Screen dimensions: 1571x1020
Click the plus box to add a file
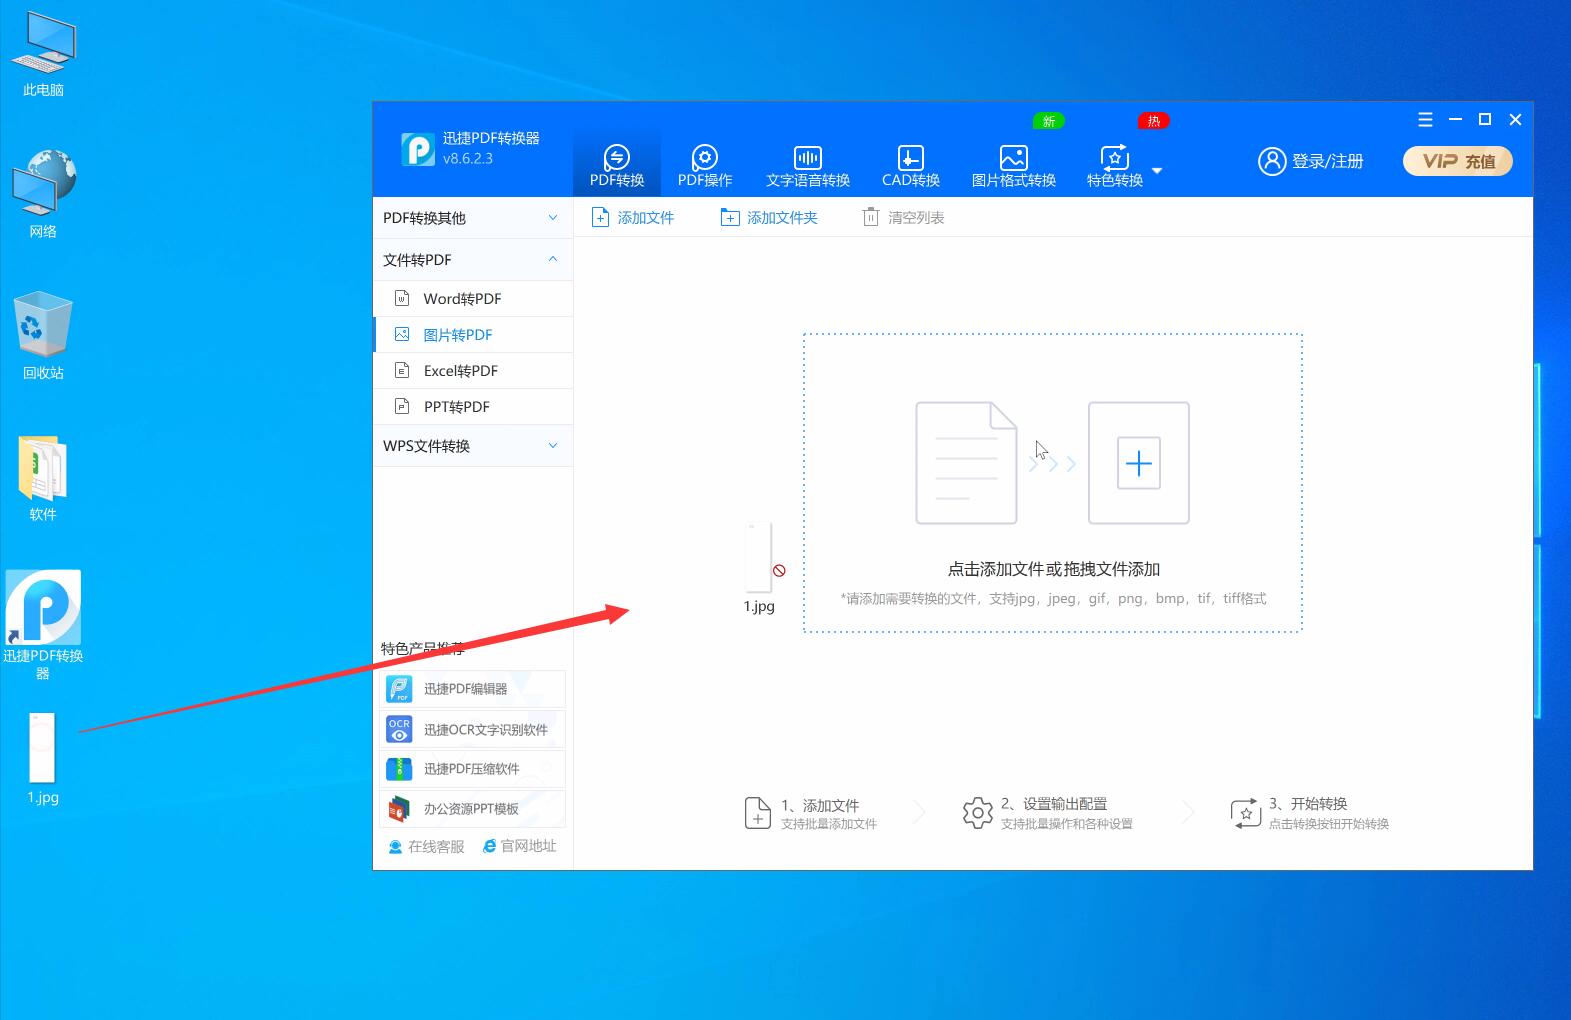(x=1139, y=463)
